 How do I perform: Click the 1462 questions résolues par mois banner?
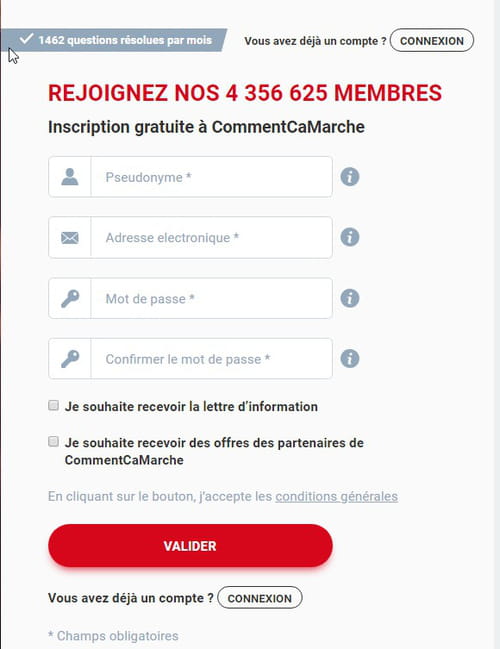(x=114, y=40)
